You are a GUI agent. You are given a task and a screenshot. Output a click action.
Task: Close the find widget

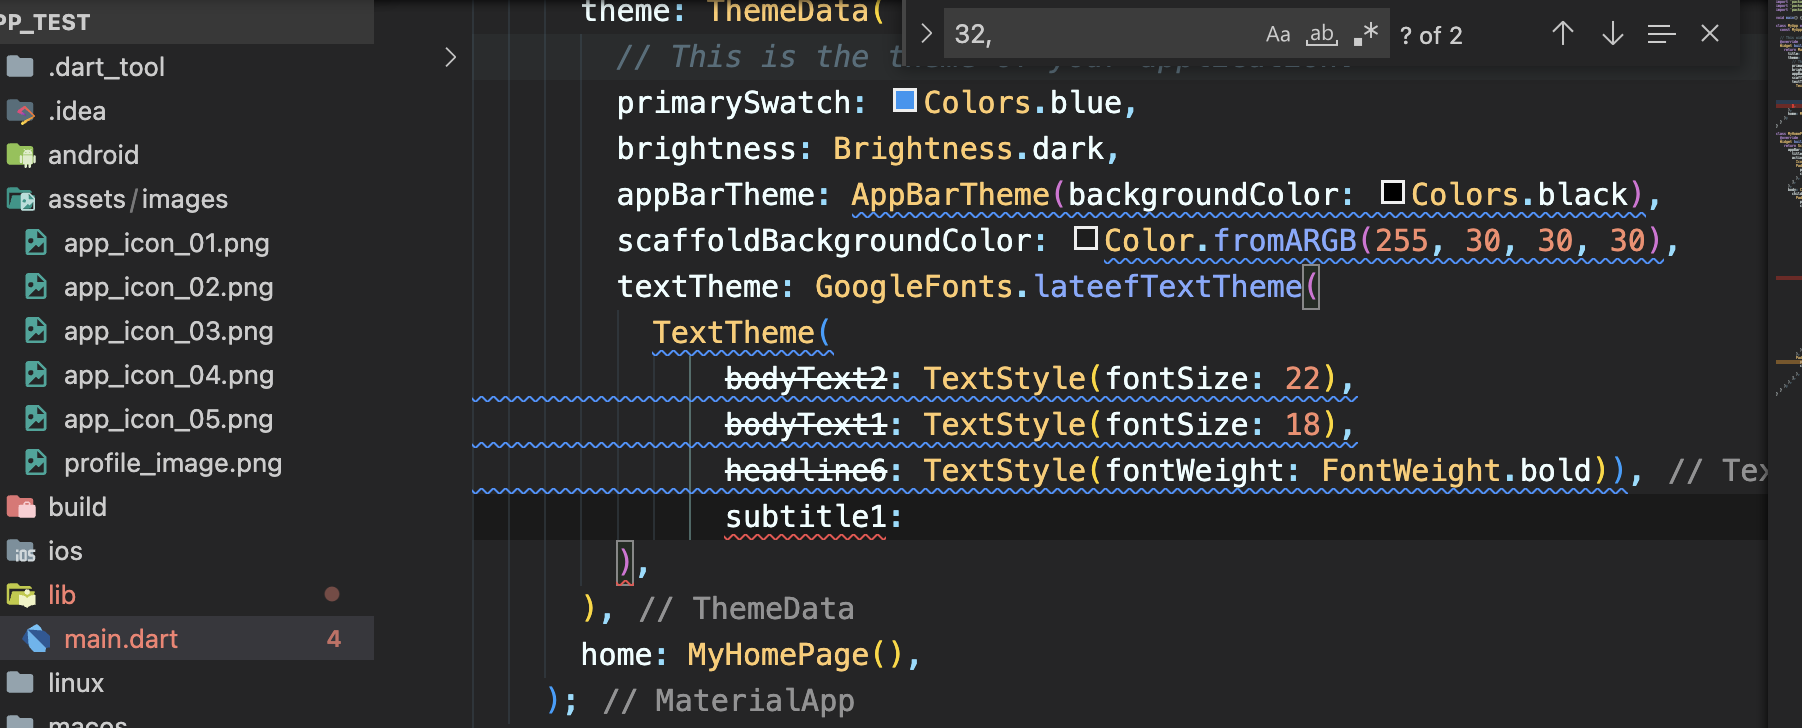pyautogui.click(x=1710, y=34)
